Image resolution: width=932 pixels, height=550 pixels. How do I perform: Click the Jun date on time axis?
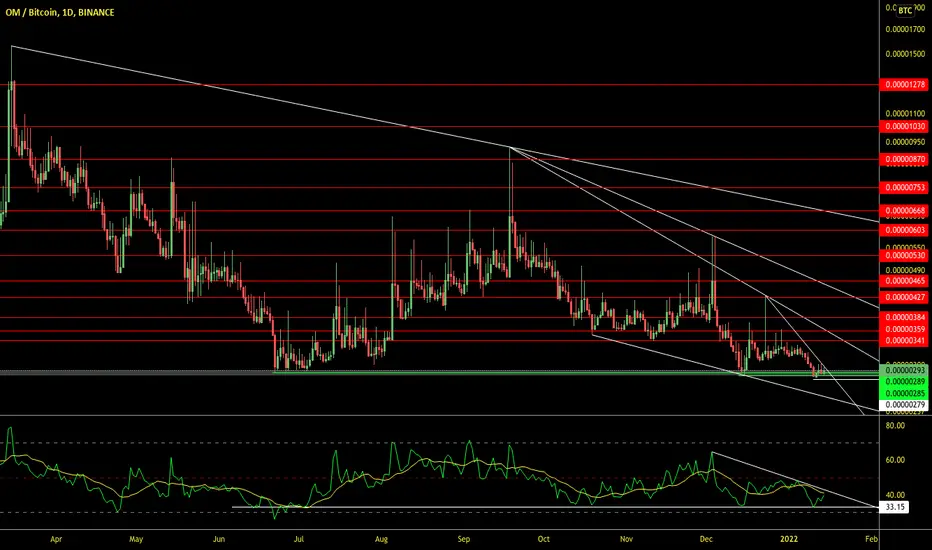tap(219, 539)
